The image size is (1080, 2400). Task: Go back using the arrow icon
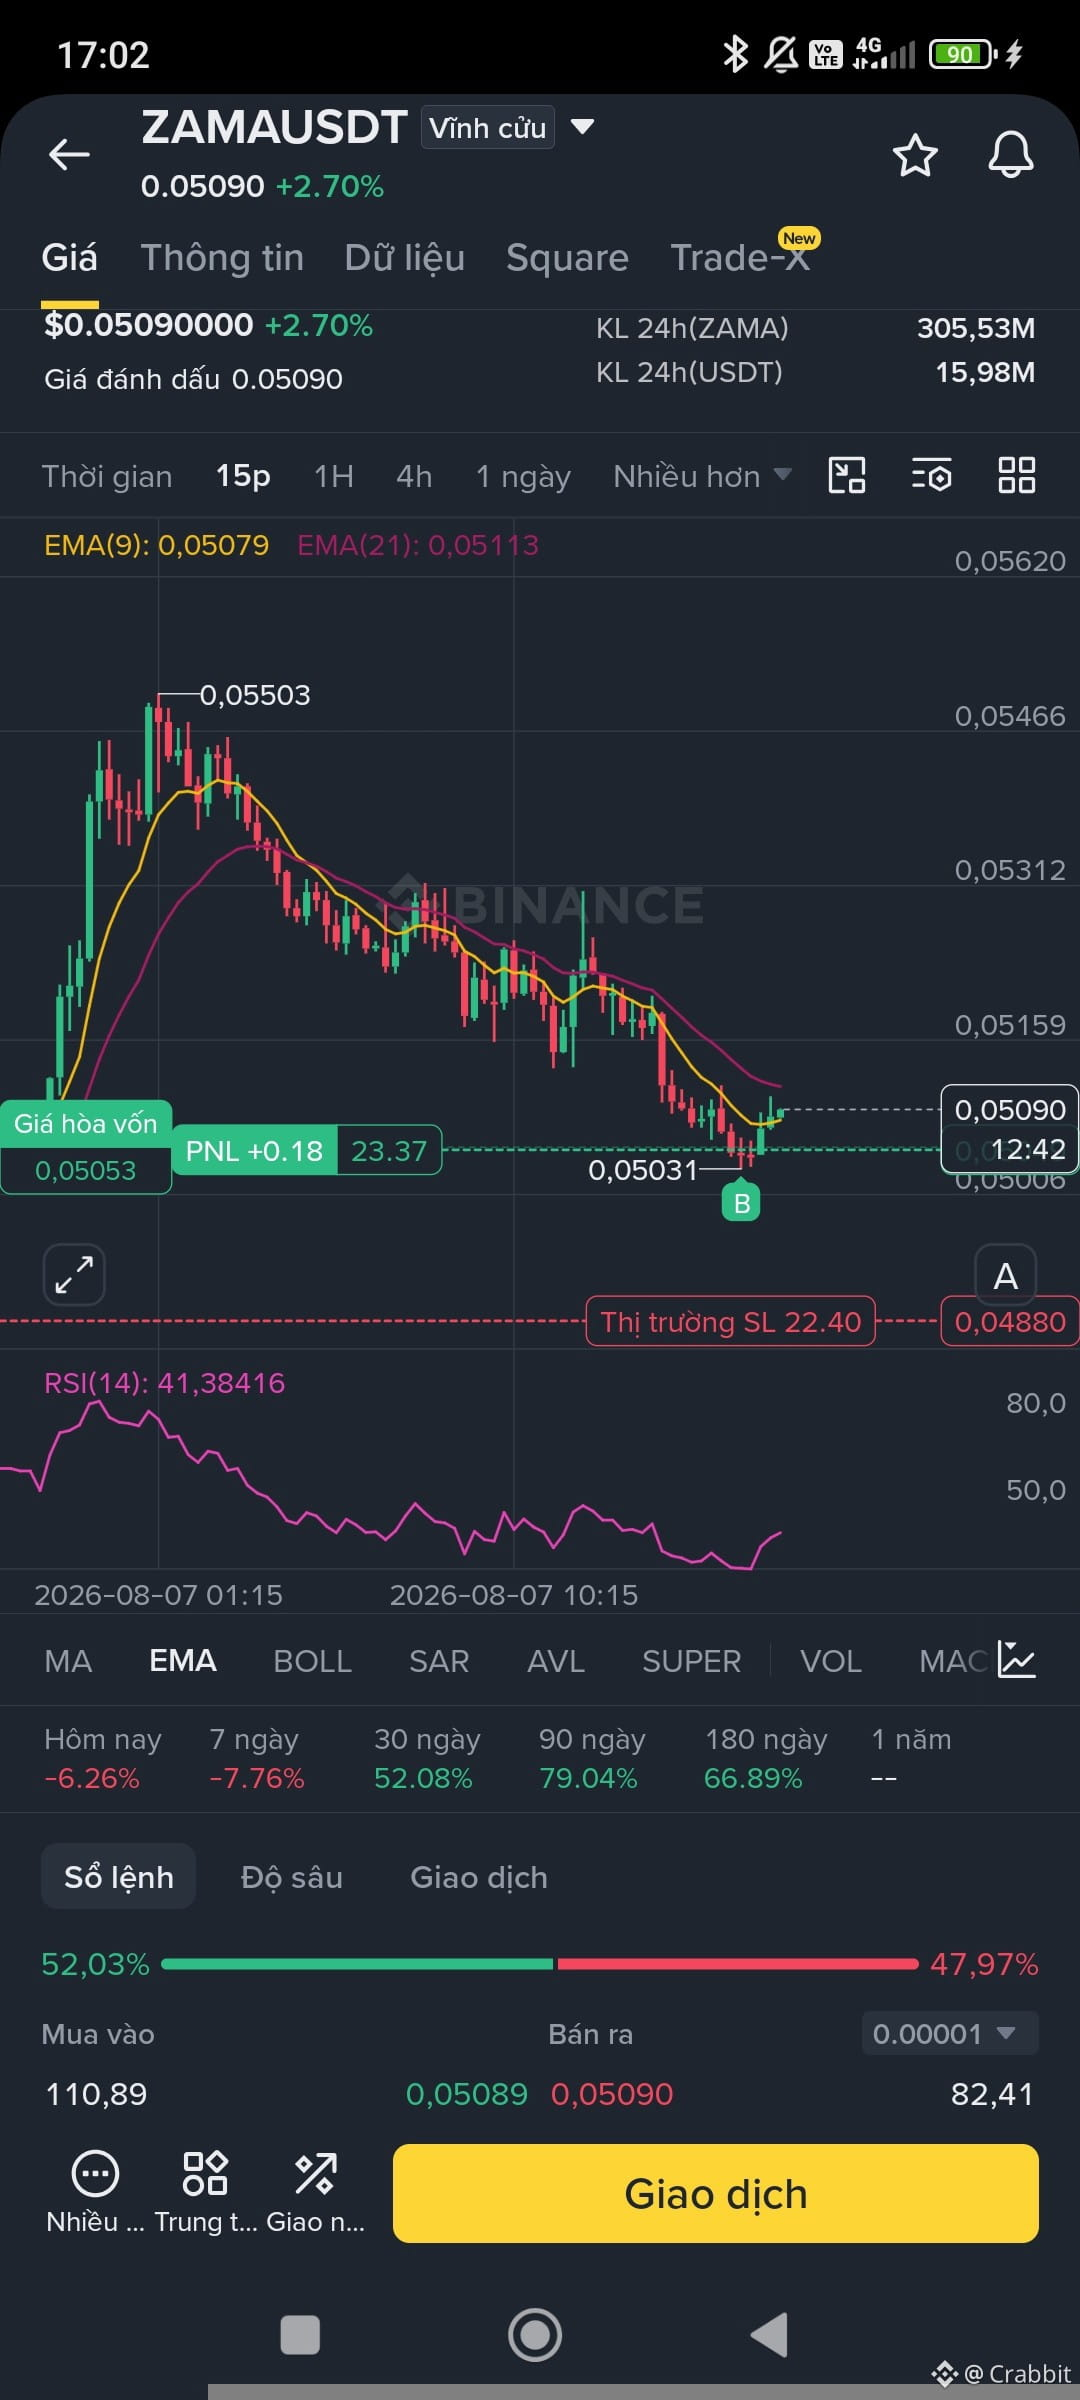[69, 155]
